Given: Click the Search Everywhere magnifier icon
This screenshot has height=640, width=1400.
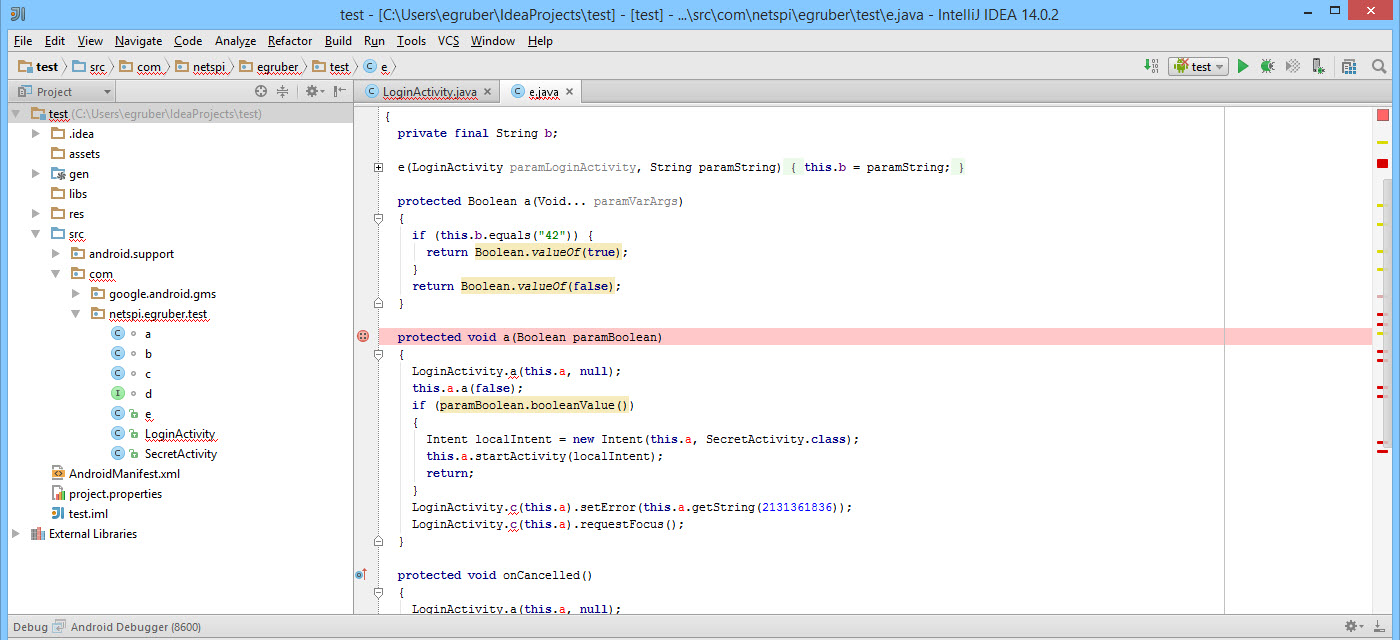Looking at the screenshot, I should [1379, 66].
